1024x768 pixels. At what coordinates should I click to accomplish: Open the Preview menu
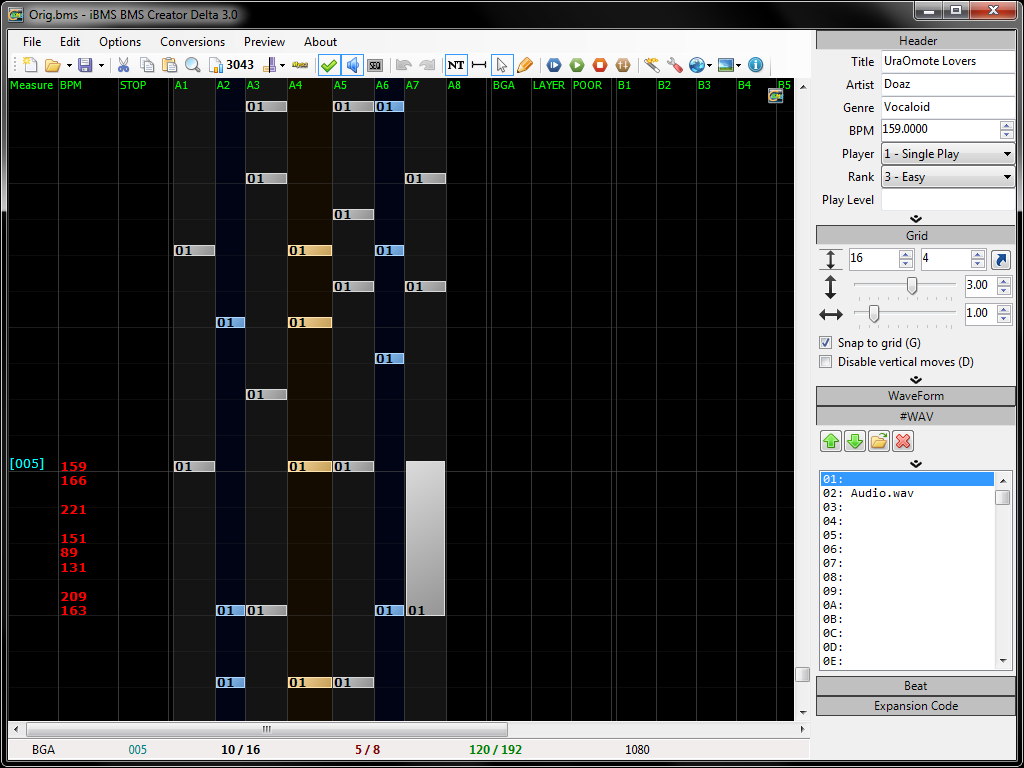[x=264, y=42]
